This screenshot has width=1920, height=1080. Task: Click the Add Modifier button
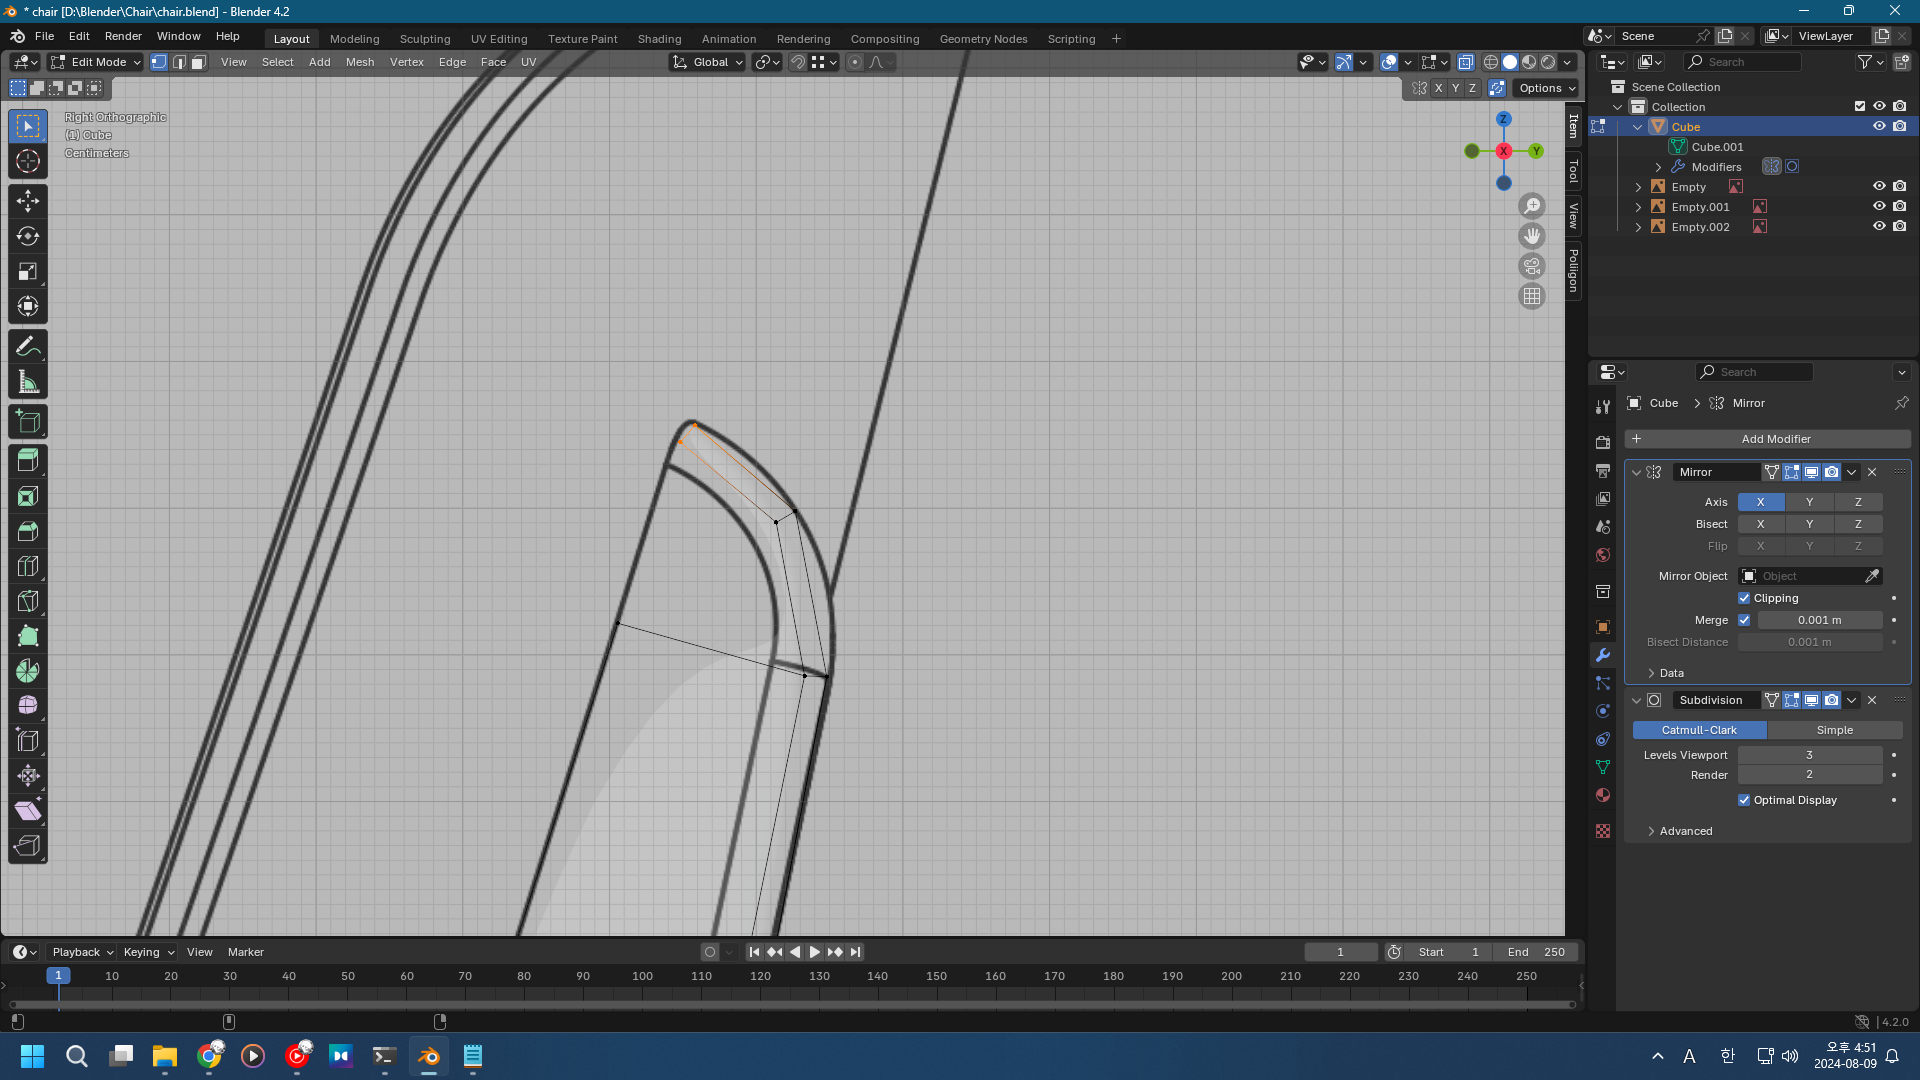pyautogui.click(x=1767, y=439)
